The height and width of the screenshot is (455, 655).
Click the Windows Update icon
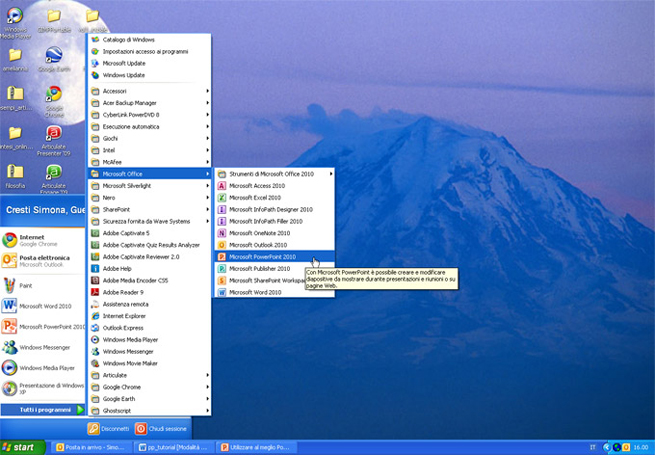(x=95, y=75)
